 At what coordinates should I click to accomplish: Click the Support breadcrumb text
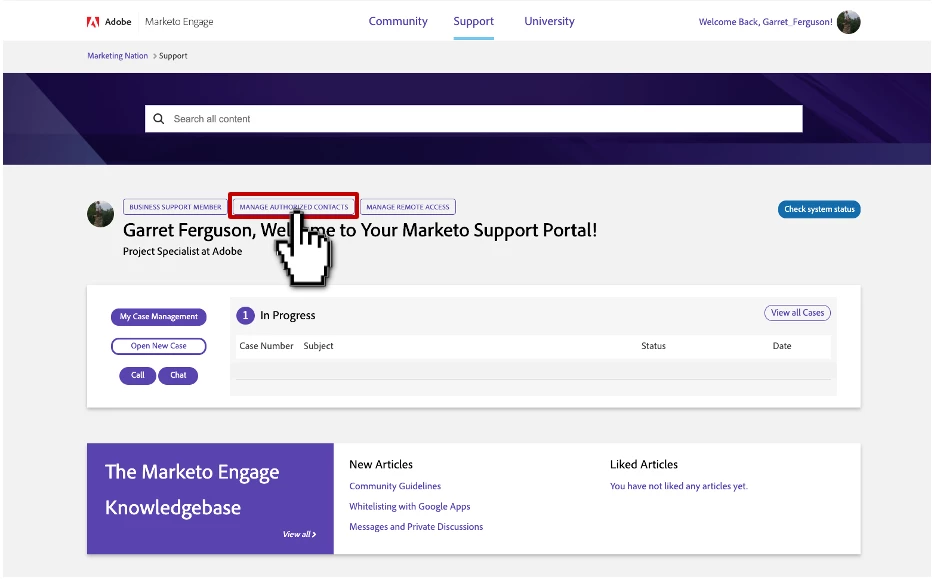(x=173, y=56)
